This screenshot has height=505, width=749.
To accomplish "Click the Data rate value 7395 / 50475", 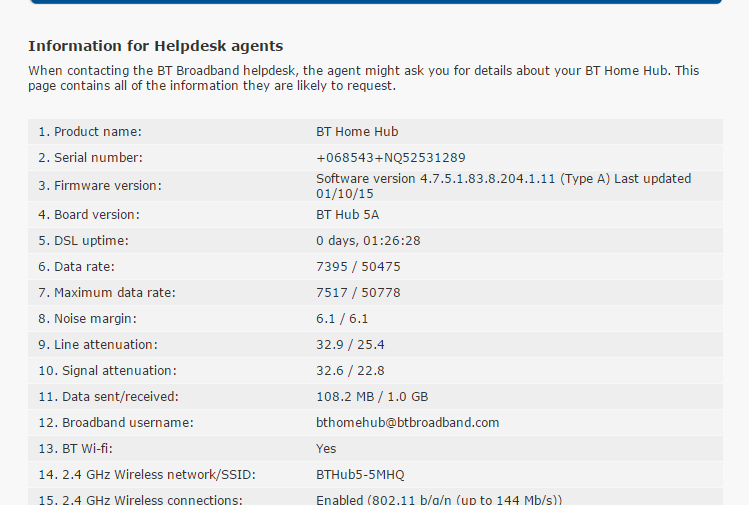I will click(358, 267).
